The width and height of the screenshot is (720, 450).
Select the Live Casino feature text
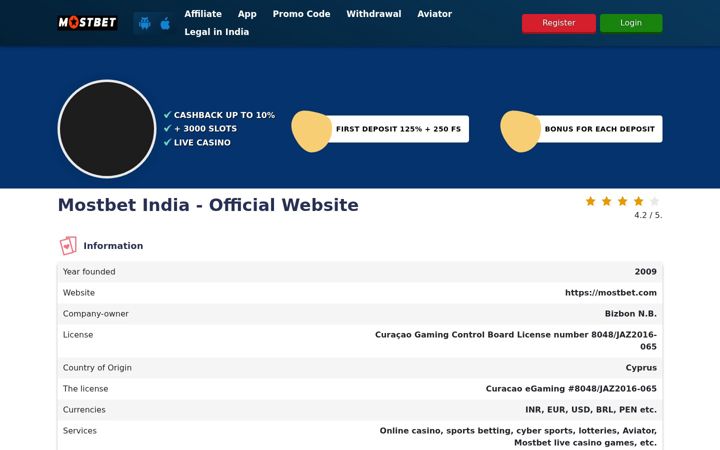[x=202, y=142]
